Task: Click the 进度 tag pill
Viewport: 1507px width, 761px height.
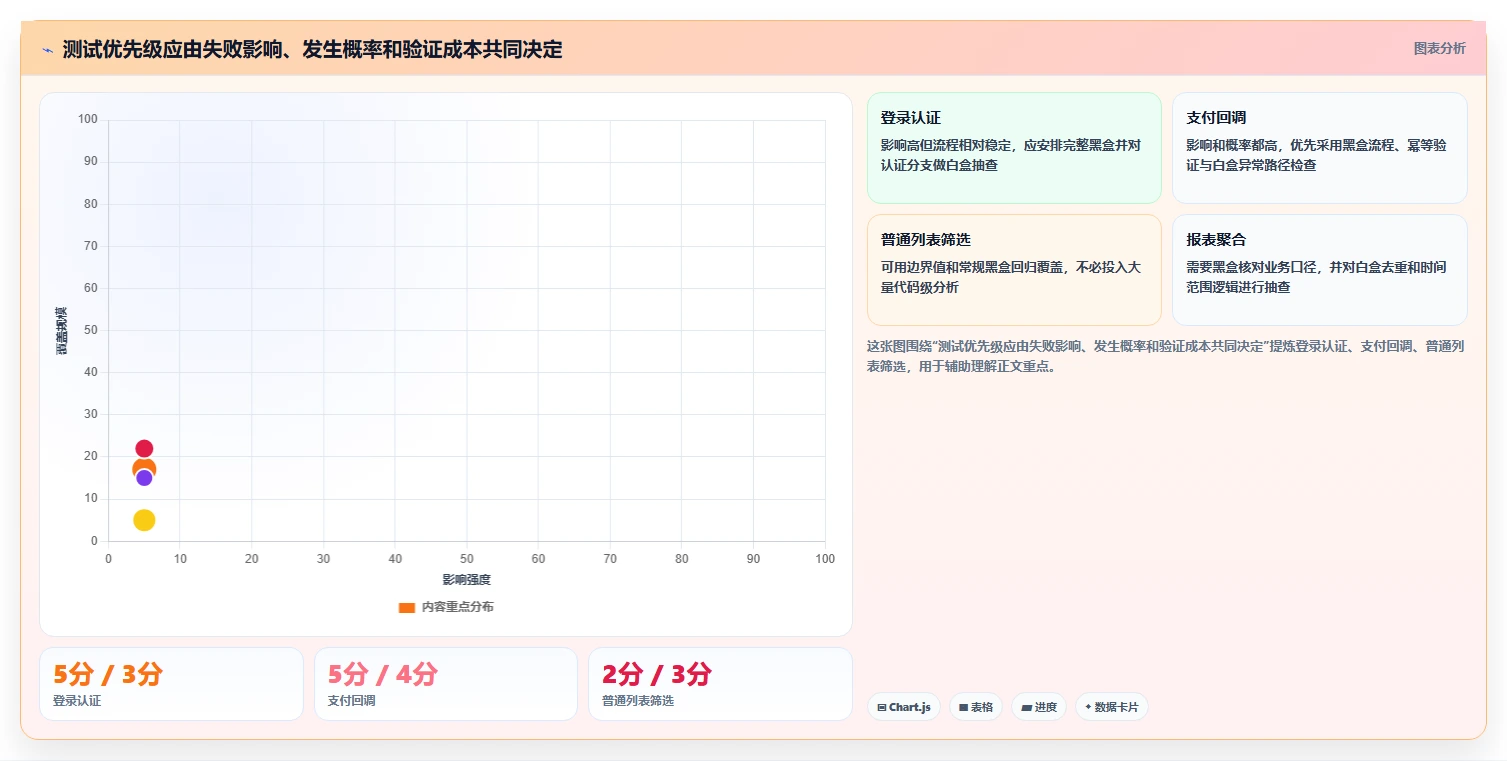Action: [x=1039, y=707]
